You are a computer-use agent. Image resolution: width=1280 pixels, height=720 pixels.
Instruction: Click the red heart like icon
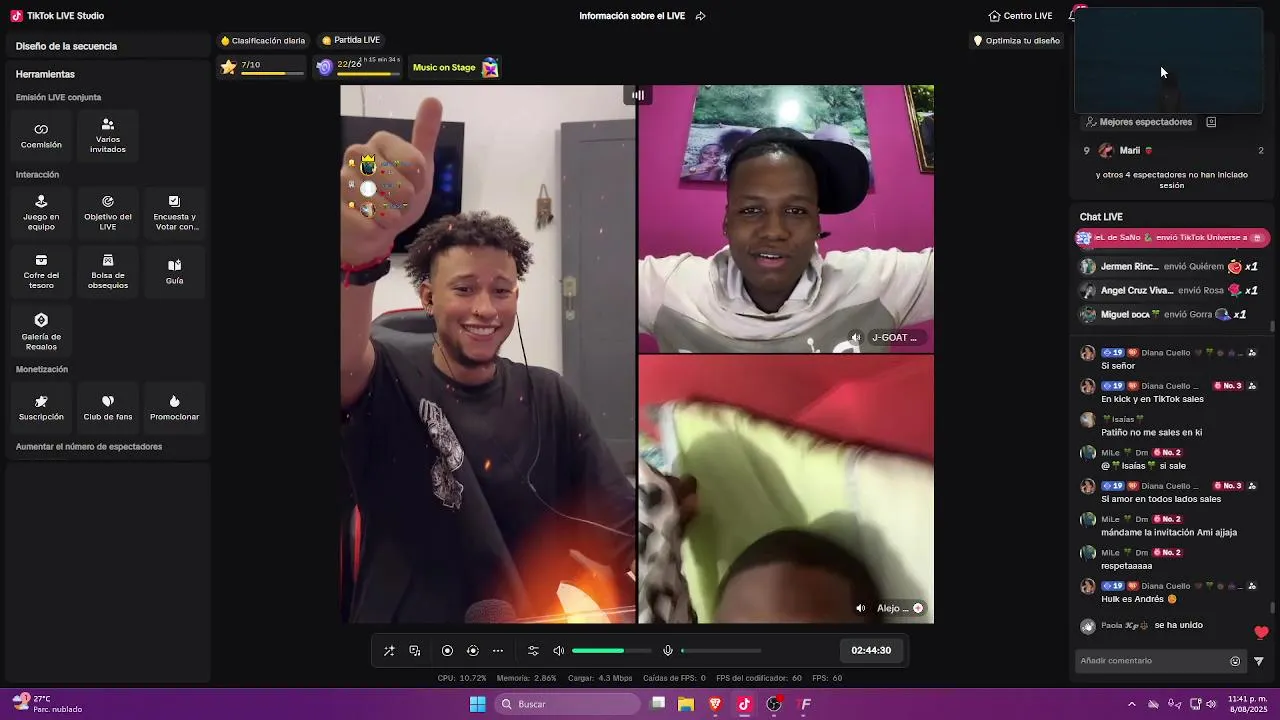pos(1261,632)
